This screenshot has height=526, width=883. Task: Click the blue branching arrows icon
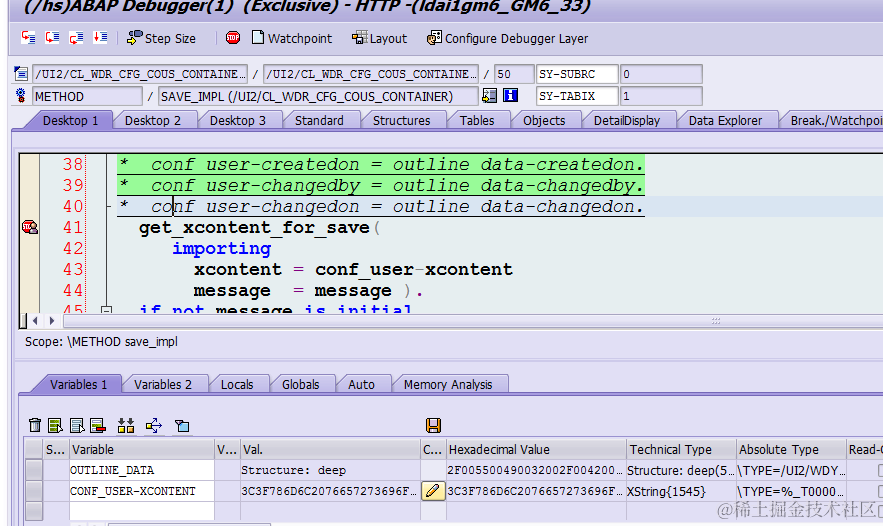(154, 425)
